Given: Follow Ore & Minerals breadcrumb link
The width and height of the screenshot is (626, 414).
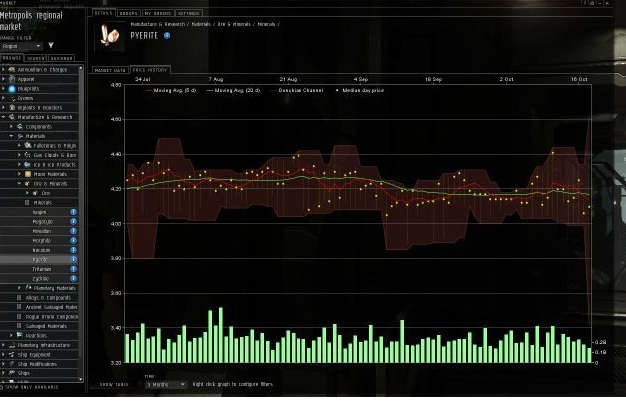Looking at the screenshot, I should point(234,24).
